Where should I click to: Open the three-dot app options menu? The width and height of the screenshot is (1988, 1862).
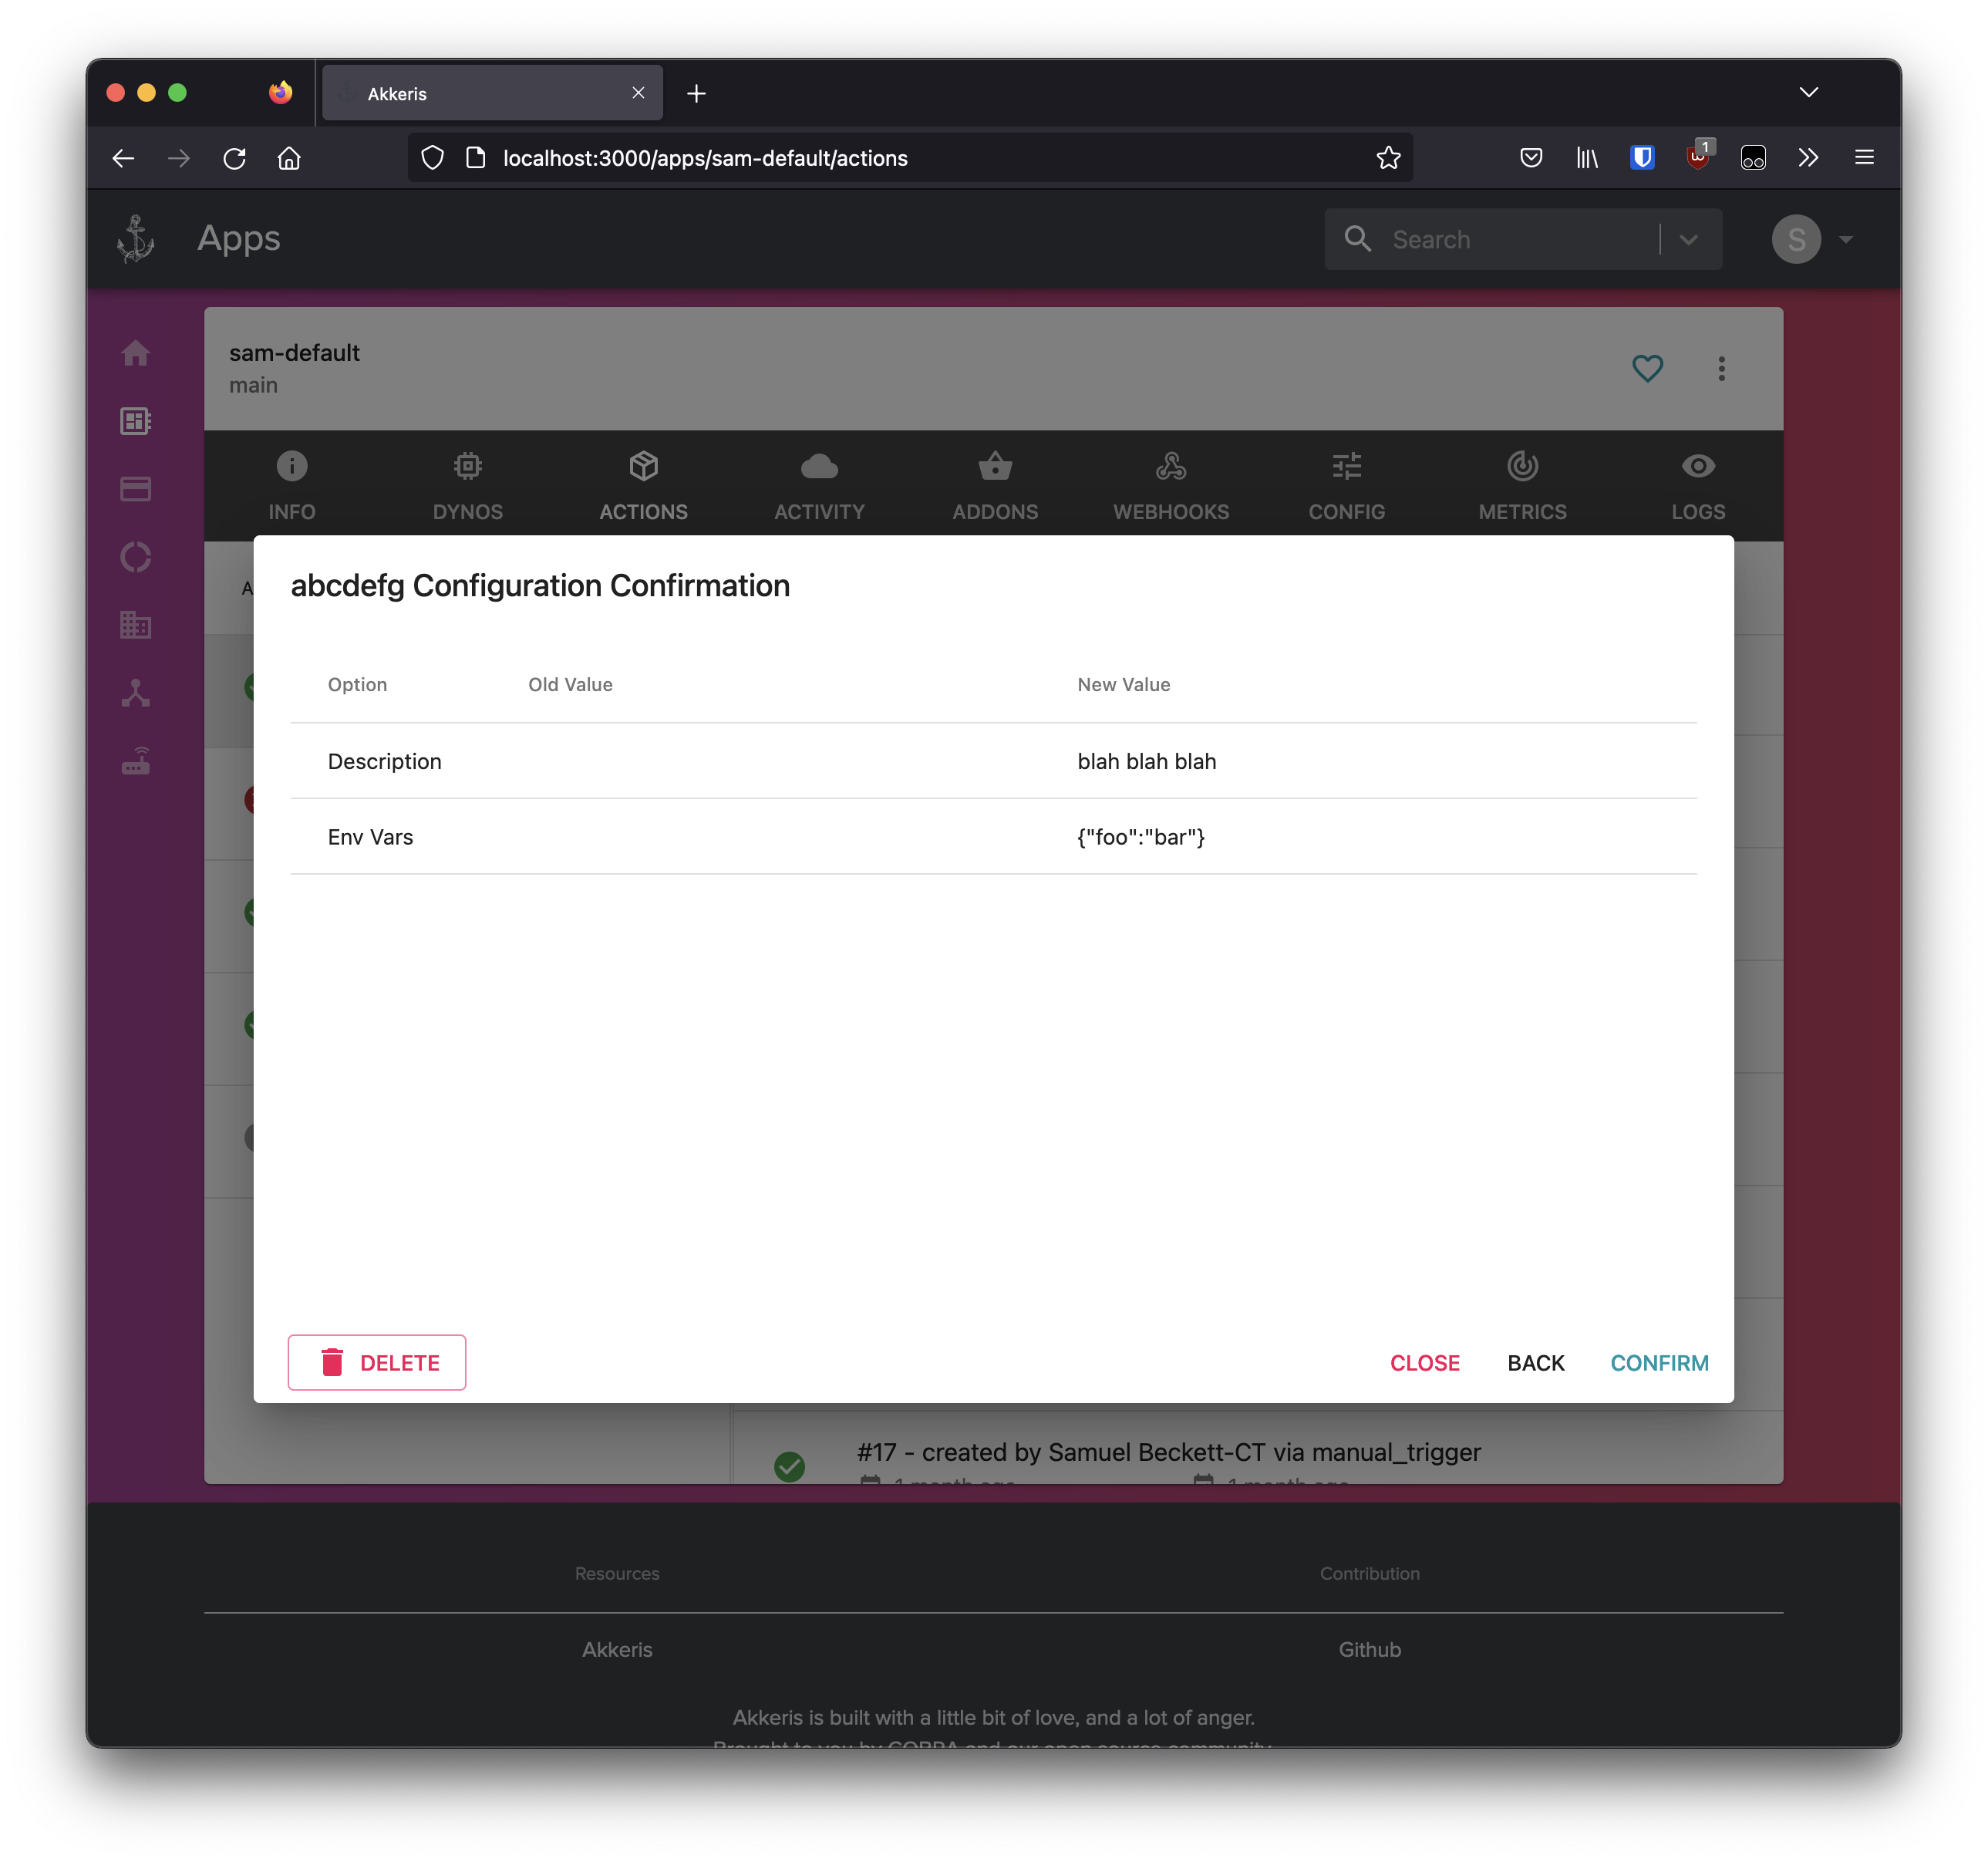click(x=1721, y=368)
